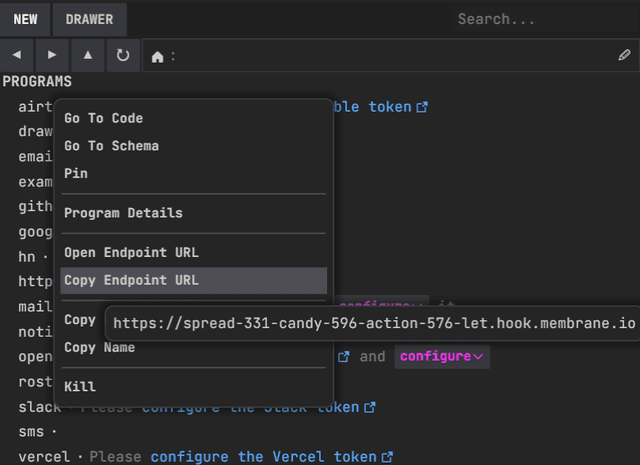Click the forward navigation arrow
The width and height of the screenshot is (640, 465).
pyautogui.click(x=52, y=56)
